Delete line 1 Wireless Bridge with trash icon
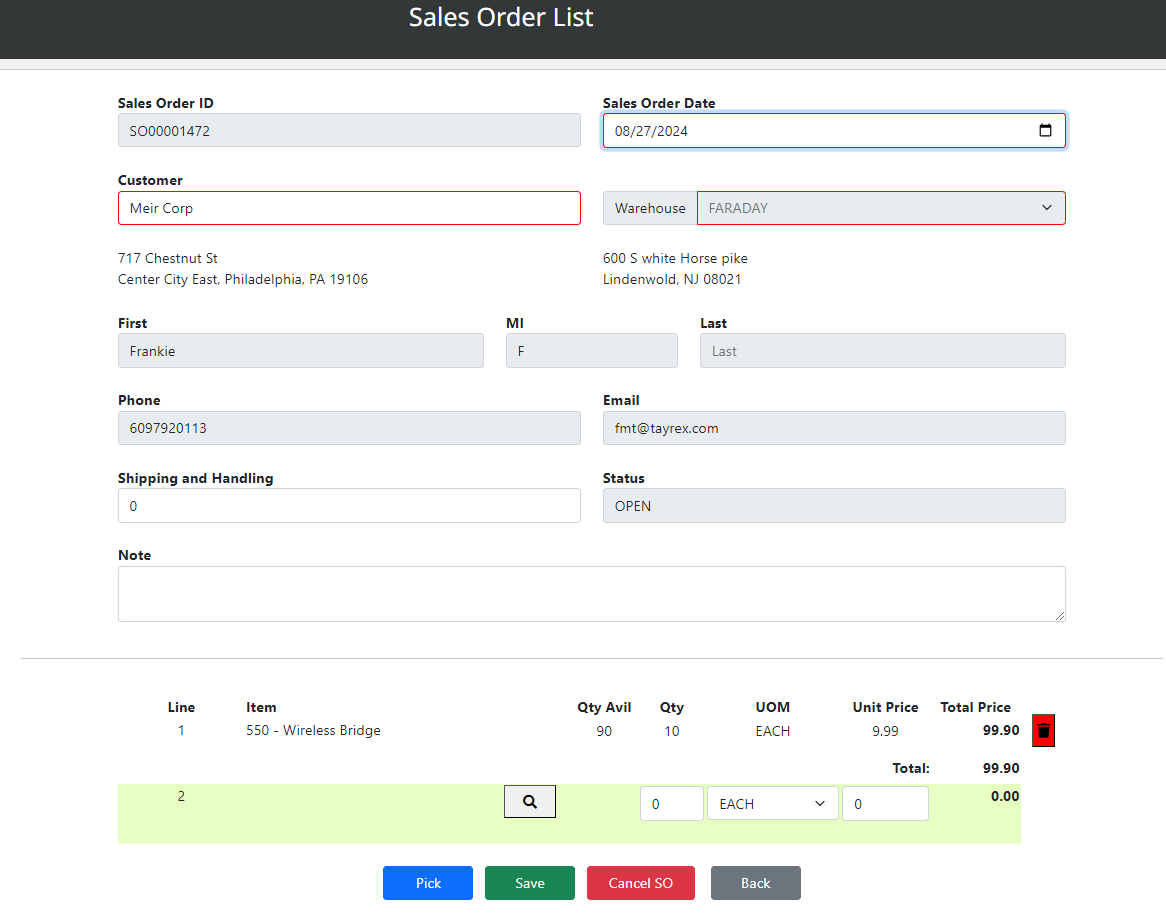Screen dimensions: 1166x915 click(1043, 731)
